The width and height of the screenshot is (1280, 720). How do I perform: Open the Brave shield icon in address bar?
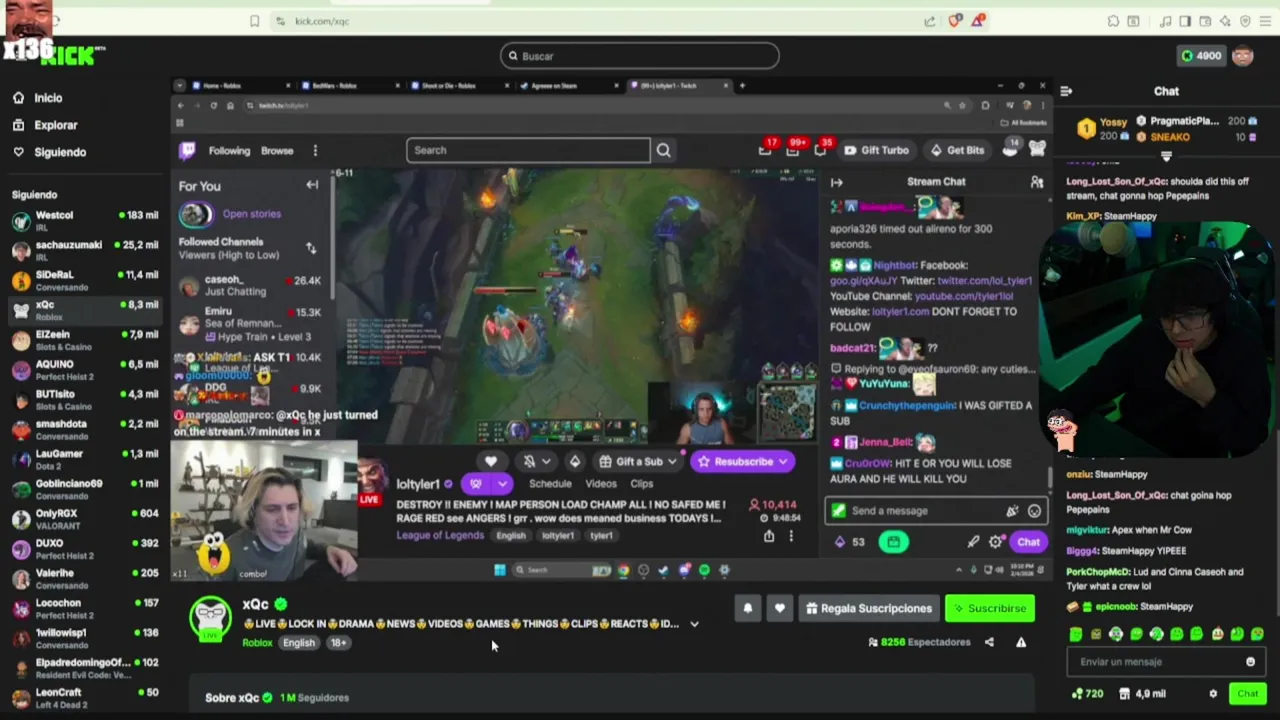point(955,20)
